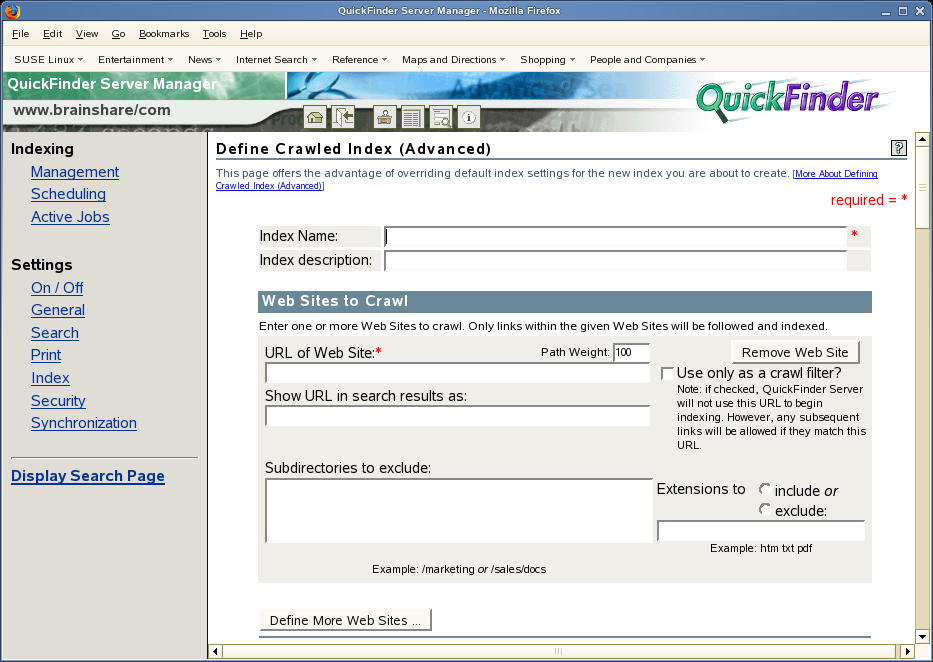
Task: Open the Synchronization settings link
Action: [84, 423]
